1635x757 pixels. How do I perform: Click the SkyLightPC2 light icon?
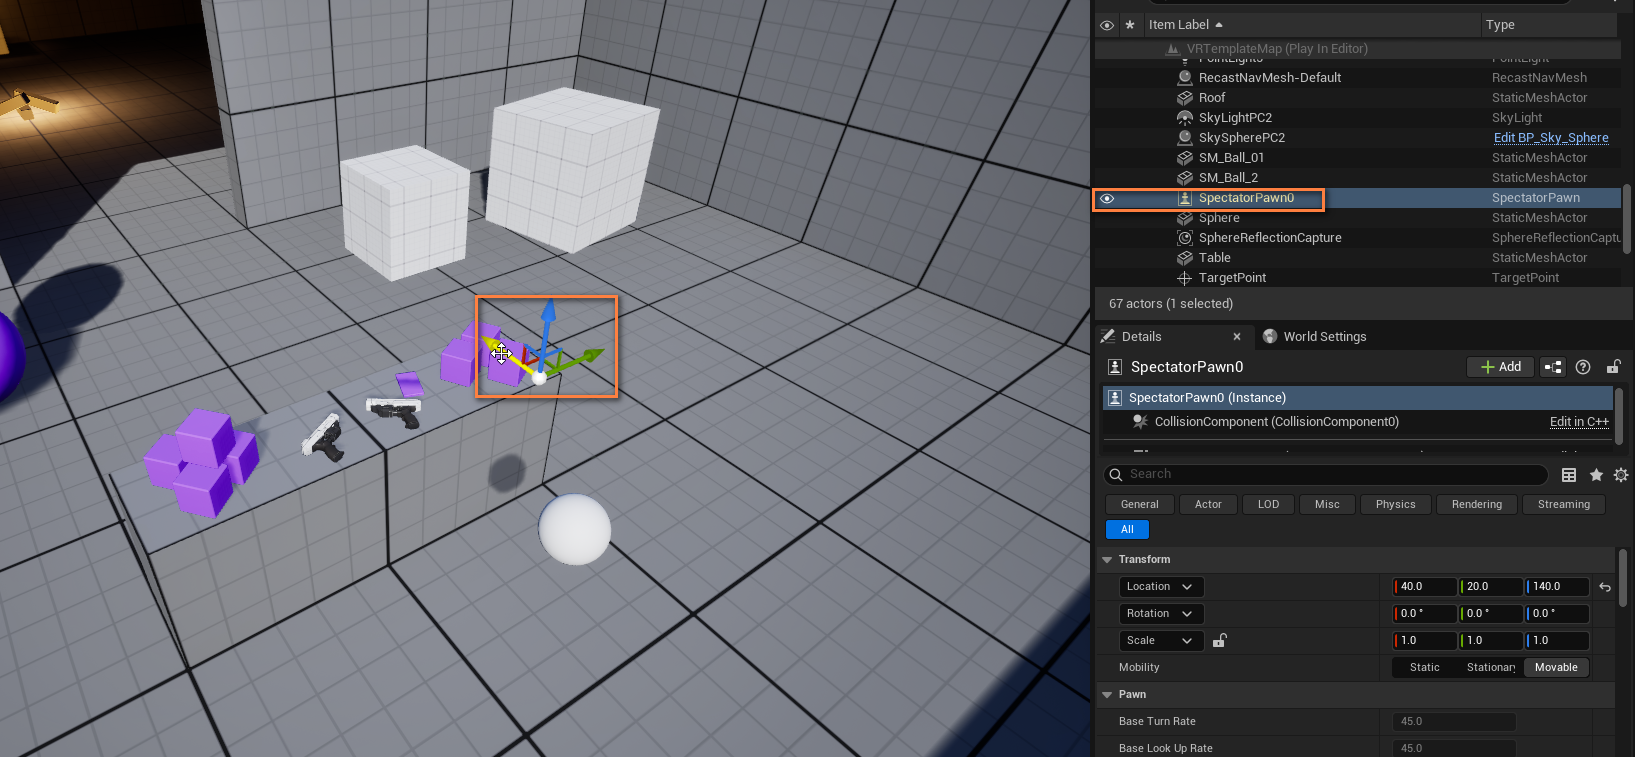pyautogui.click(x=1185, y=117)
